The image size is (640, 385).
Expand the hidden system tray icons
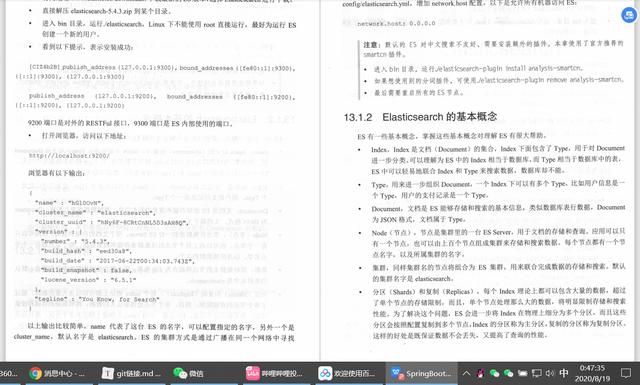click(466, 373)
